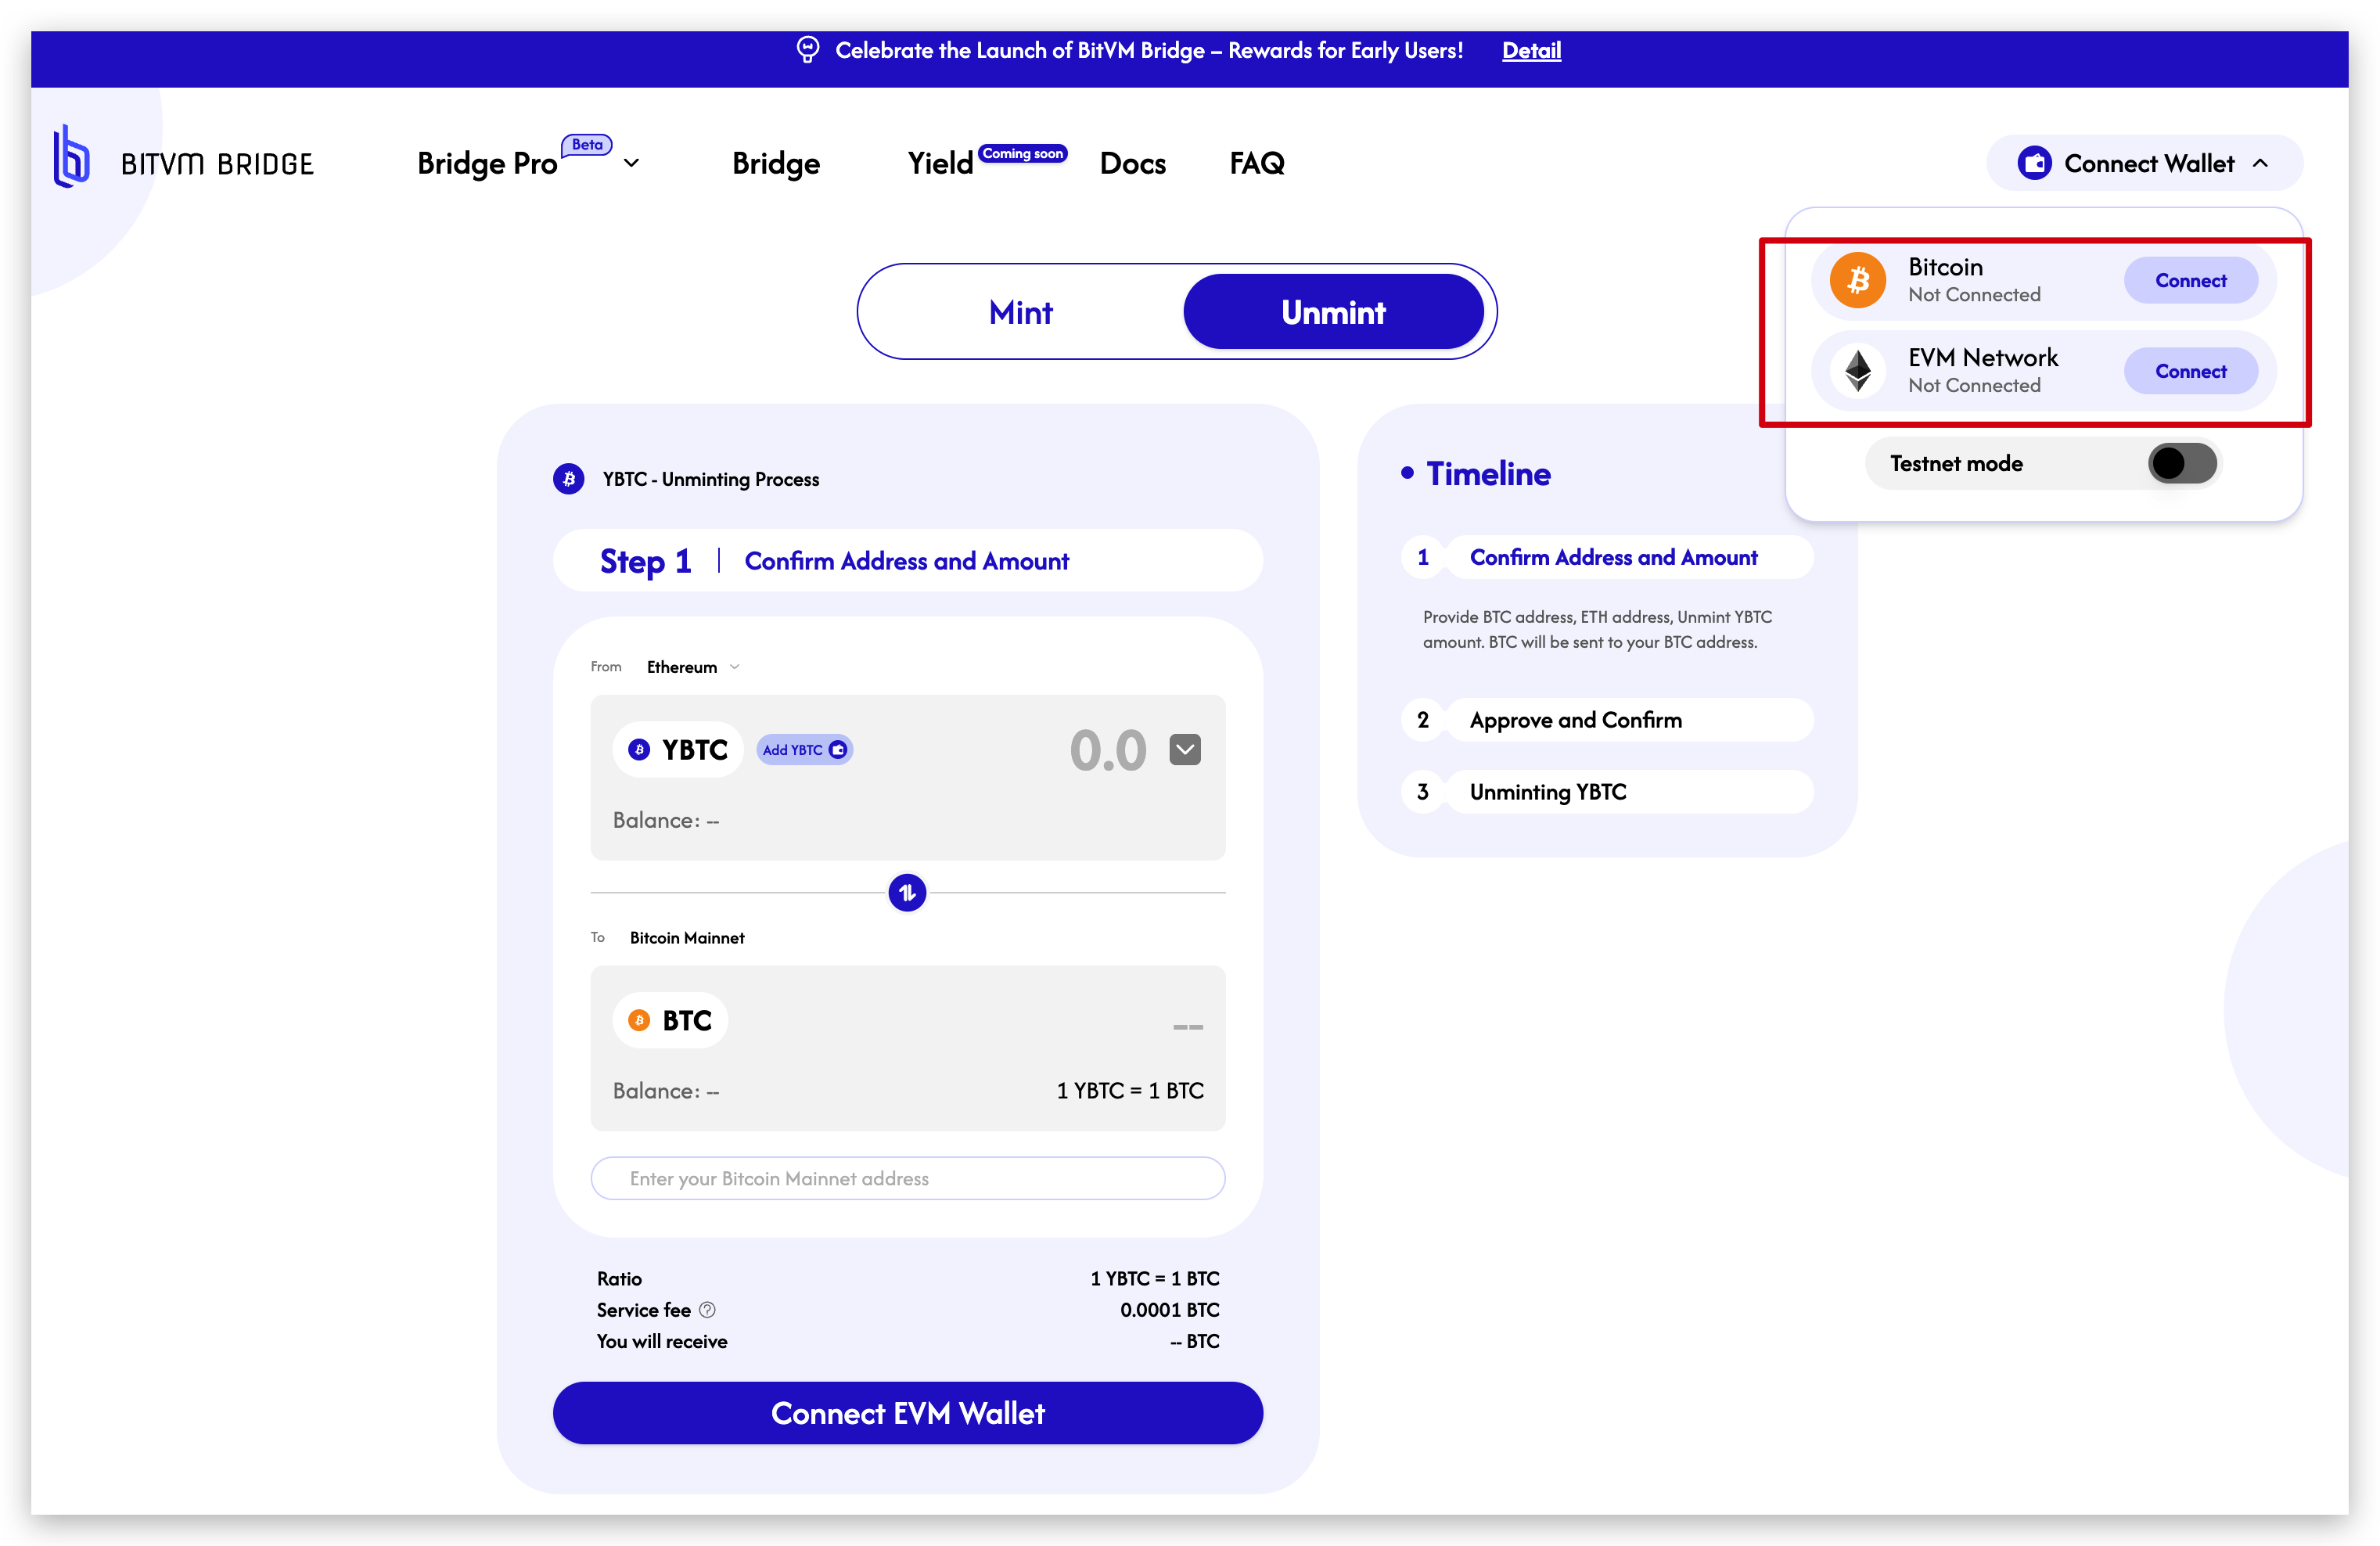Viewport: 2380px width, 1546px height.
Task: Collapse the Connect Wallet dropdown
Action: click(x=2260, y=163)
